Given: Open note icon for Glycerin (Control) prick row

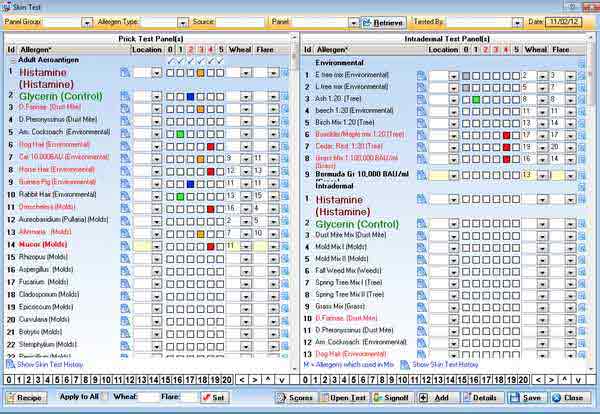Looking at the screenshot, I should (125, 96).
